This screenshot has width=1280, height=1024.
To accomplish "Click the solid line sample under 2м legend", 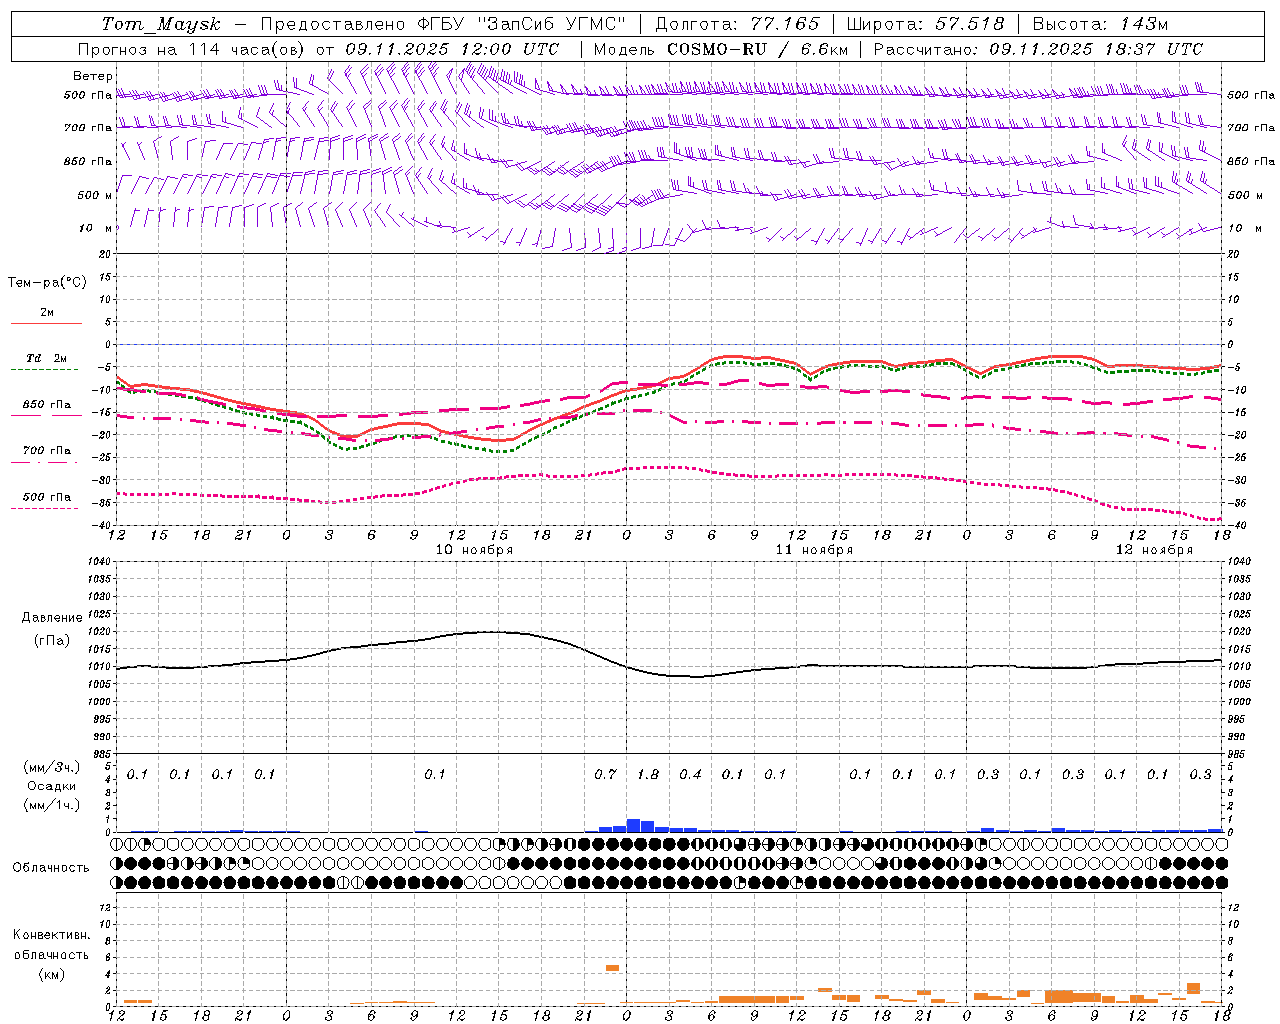I will coord(46,324).
